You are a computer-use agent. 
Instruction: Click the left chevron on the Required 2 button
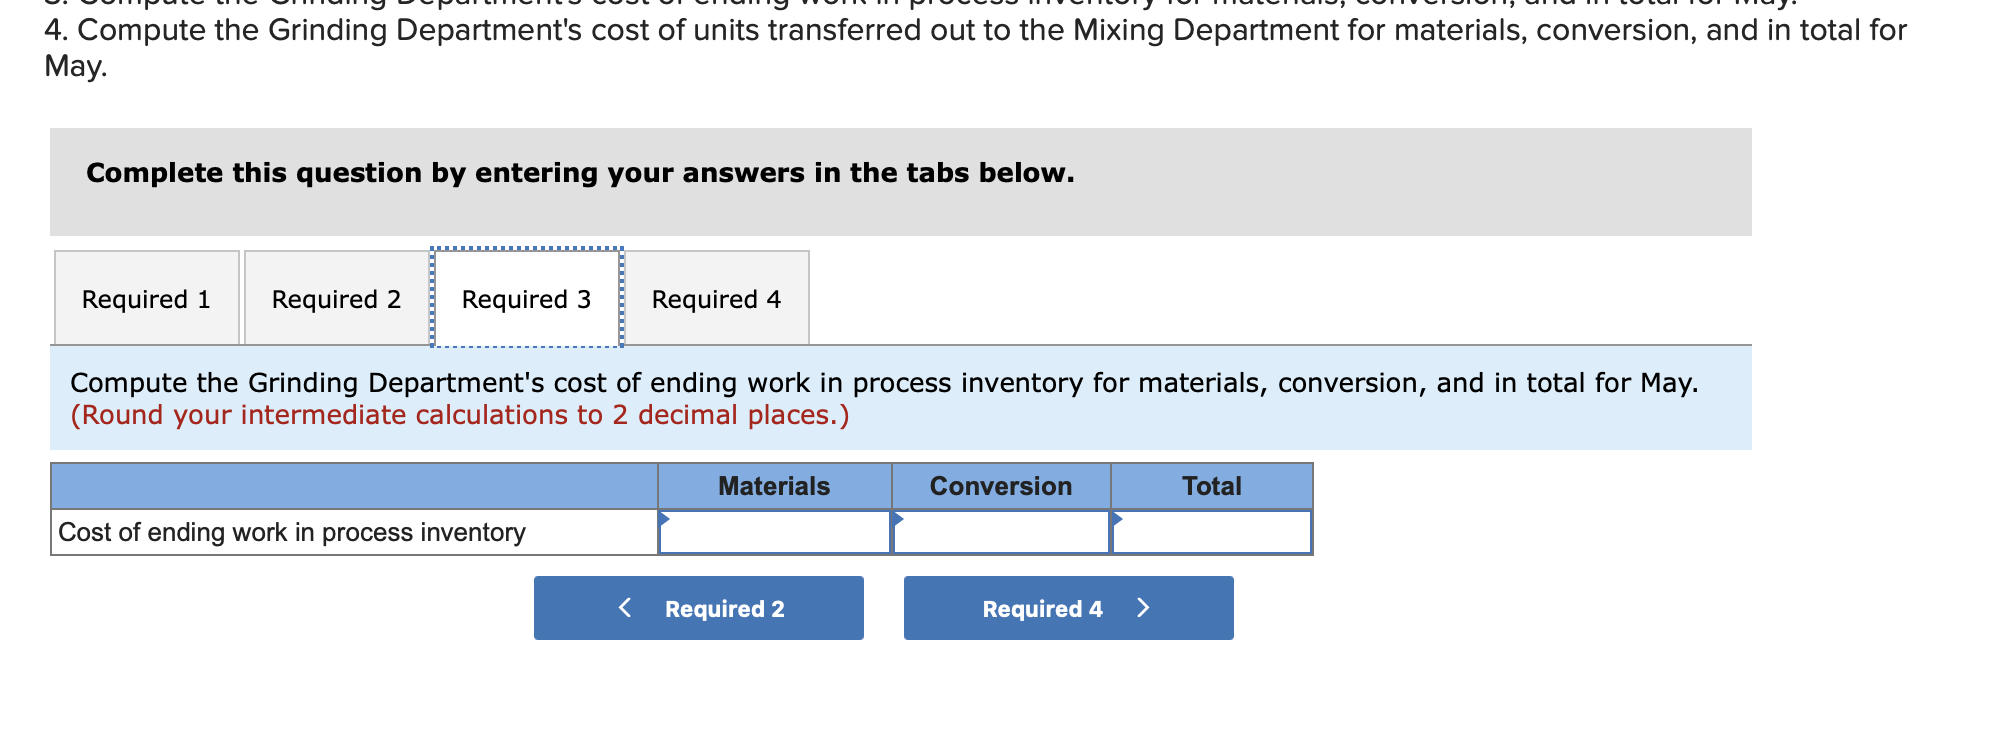click(x=623, y=607)
